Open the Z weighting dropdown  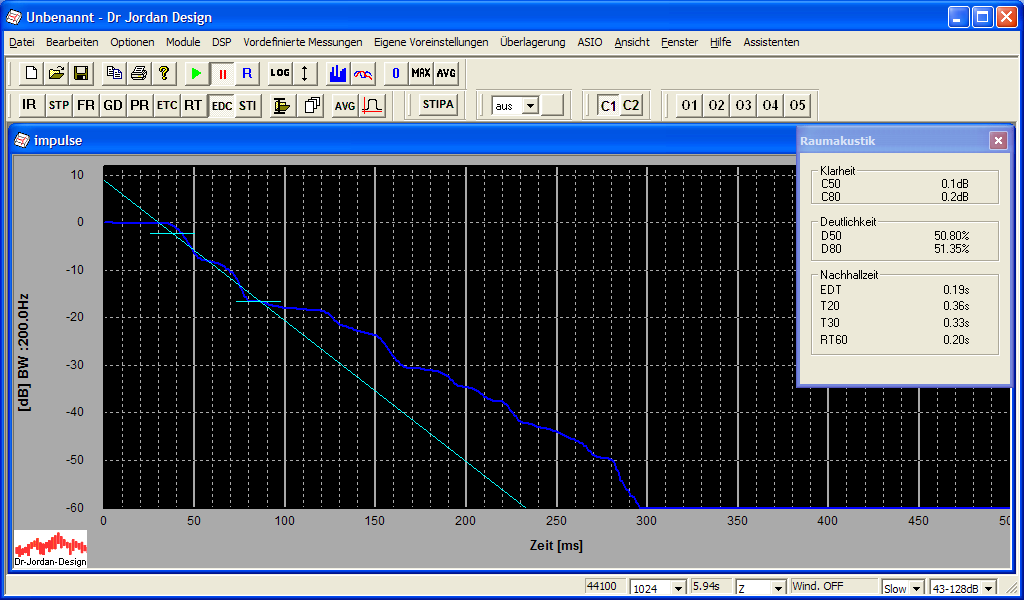click(x=778, y=589)
